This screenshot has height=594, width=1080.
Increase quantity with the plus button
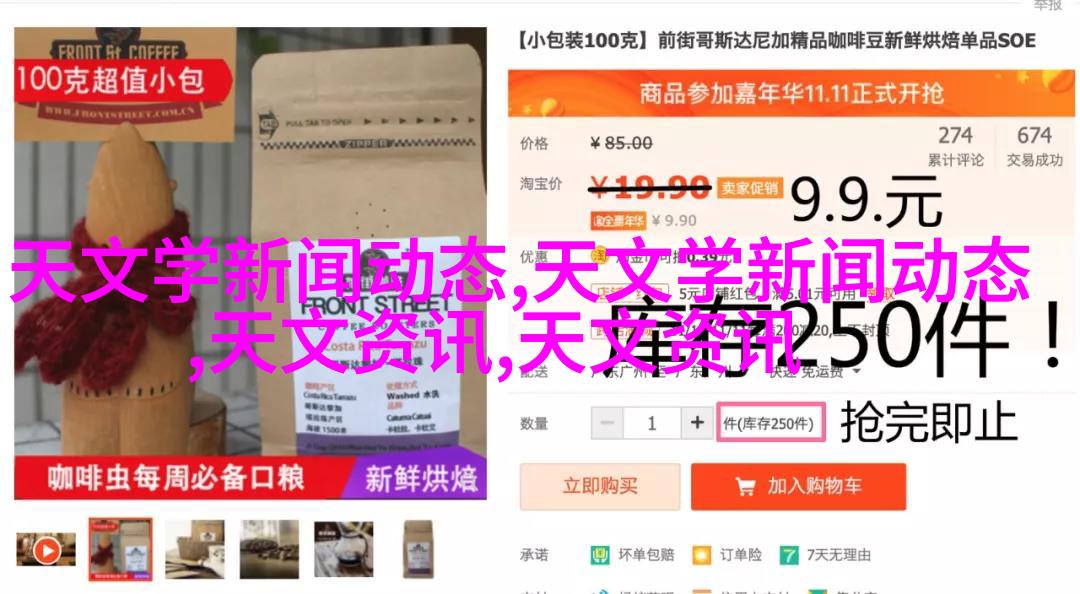coord(697,422)
